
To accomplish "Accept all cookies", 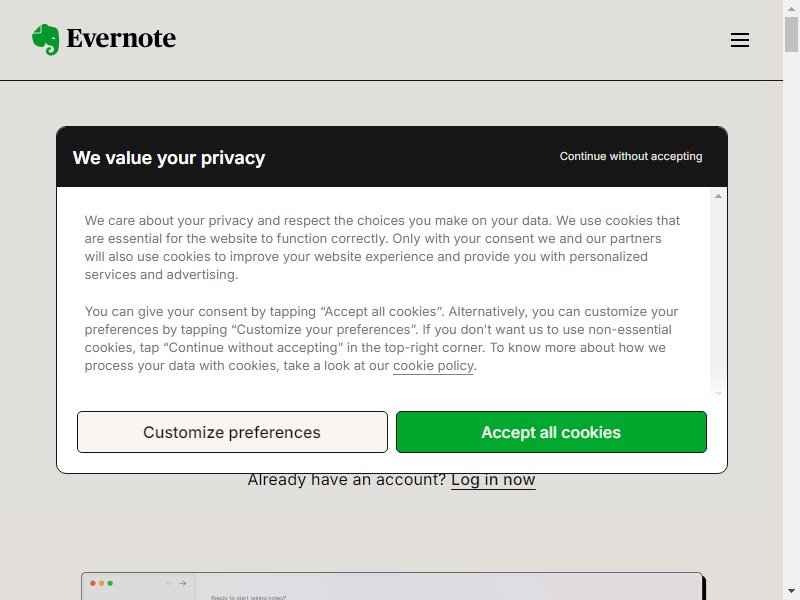I will click(x=551, y=432).
